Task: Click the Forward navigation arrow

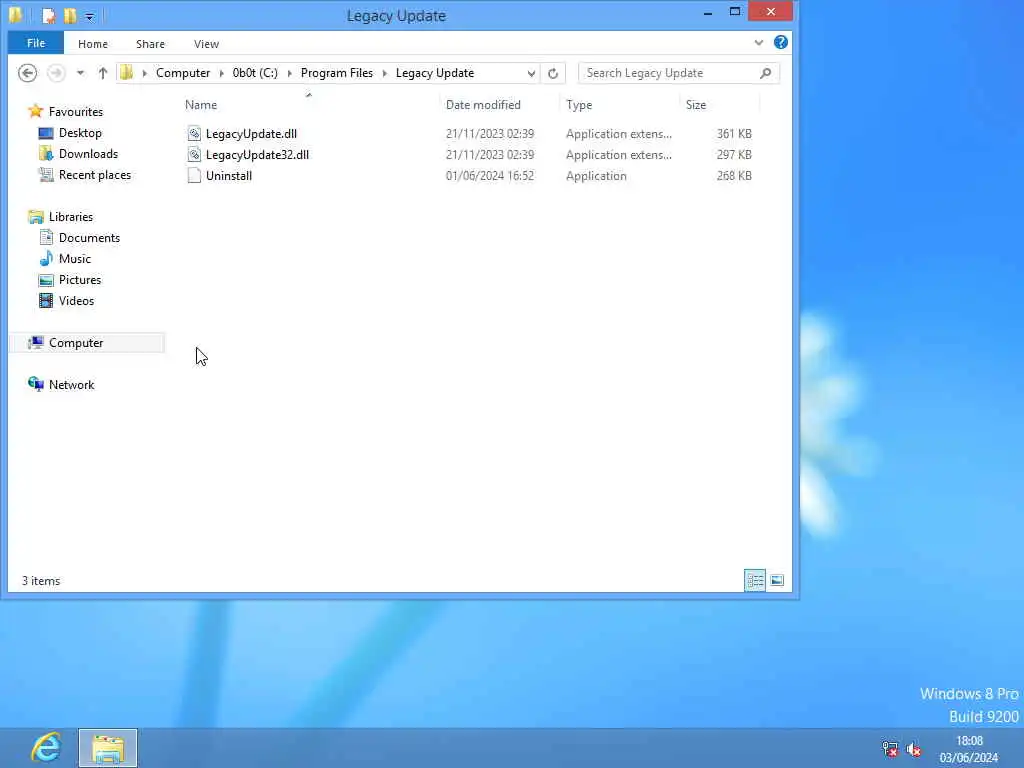Action: [x=56, y=72]
